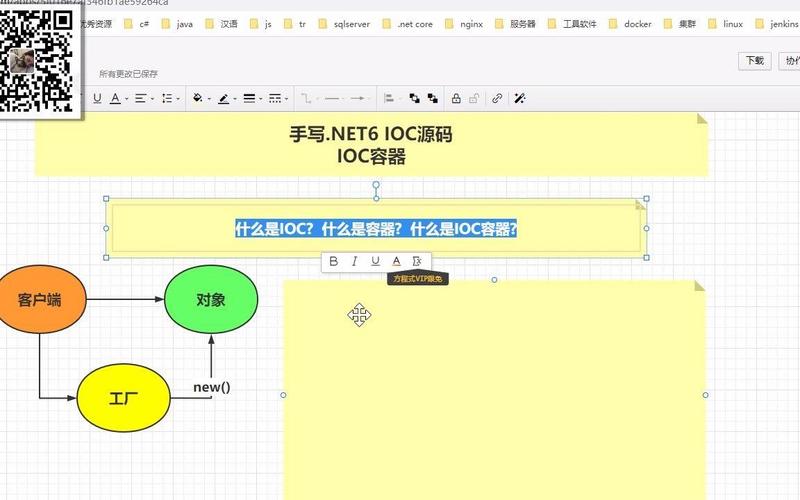
Task: Open the fill color dropdown arrow
Action: 209,99
